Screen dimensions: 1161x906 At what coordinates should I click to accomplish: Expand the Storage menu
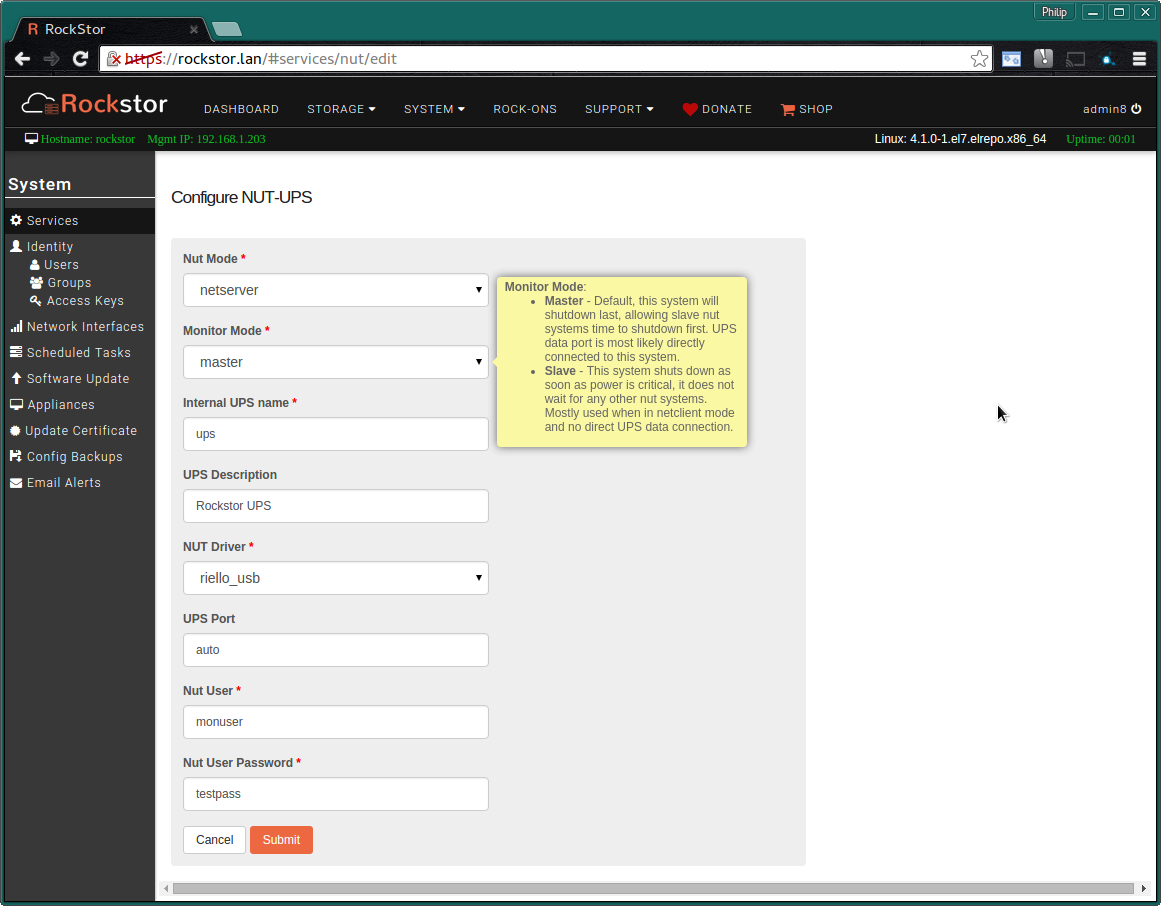click(x=341, y=109)
